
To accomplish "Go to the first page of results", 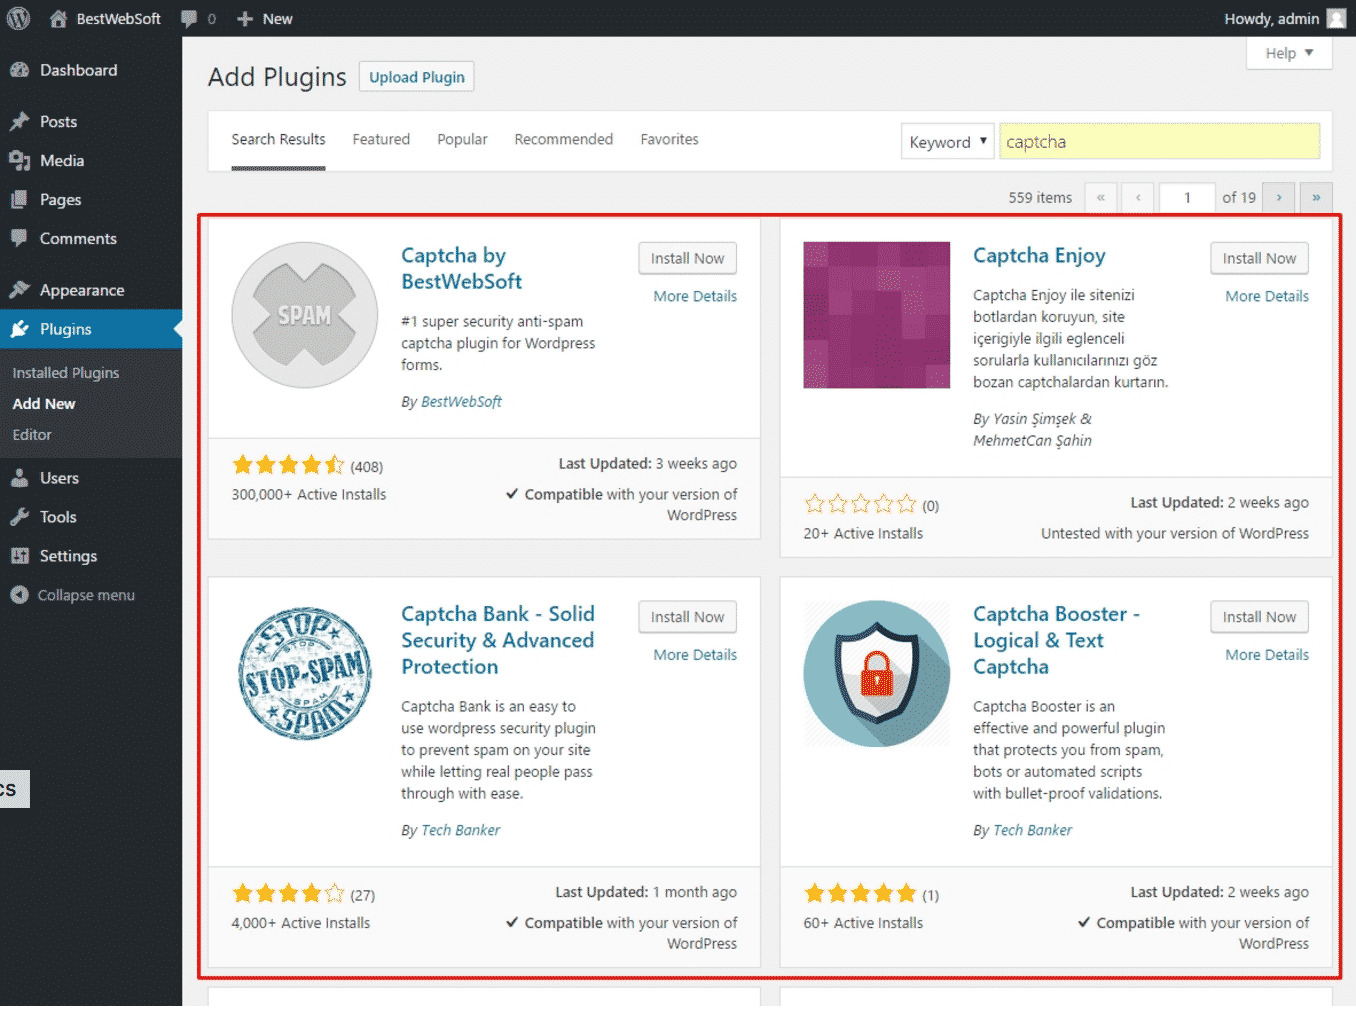I will (x=1101, y=197).
